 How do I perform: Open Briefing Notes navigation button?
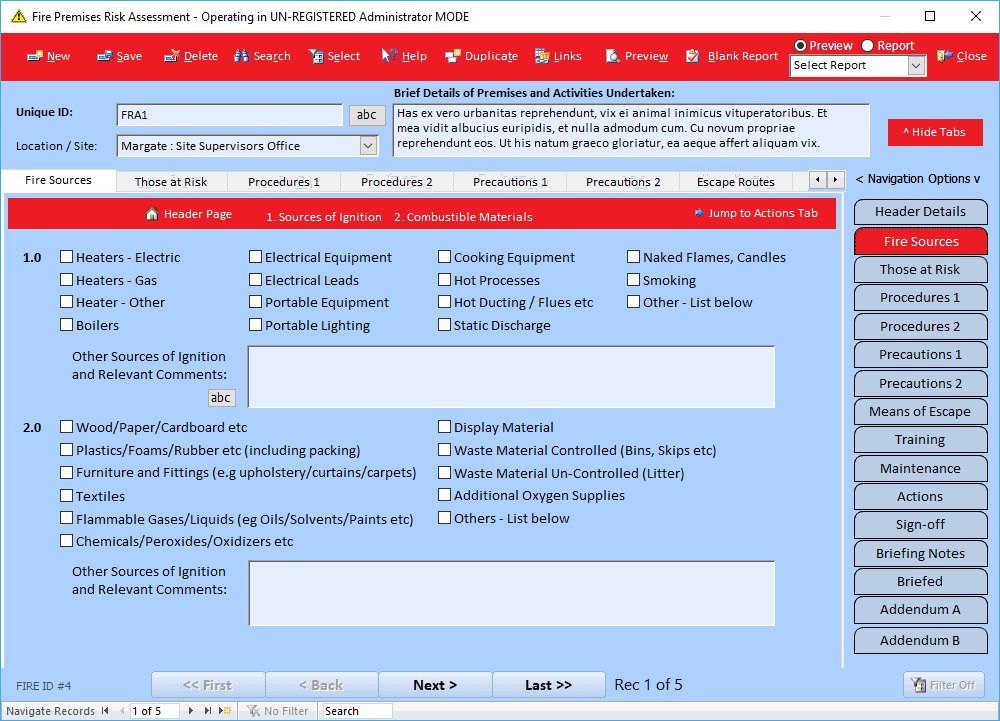pyautogui.click(x=920, y=553)
